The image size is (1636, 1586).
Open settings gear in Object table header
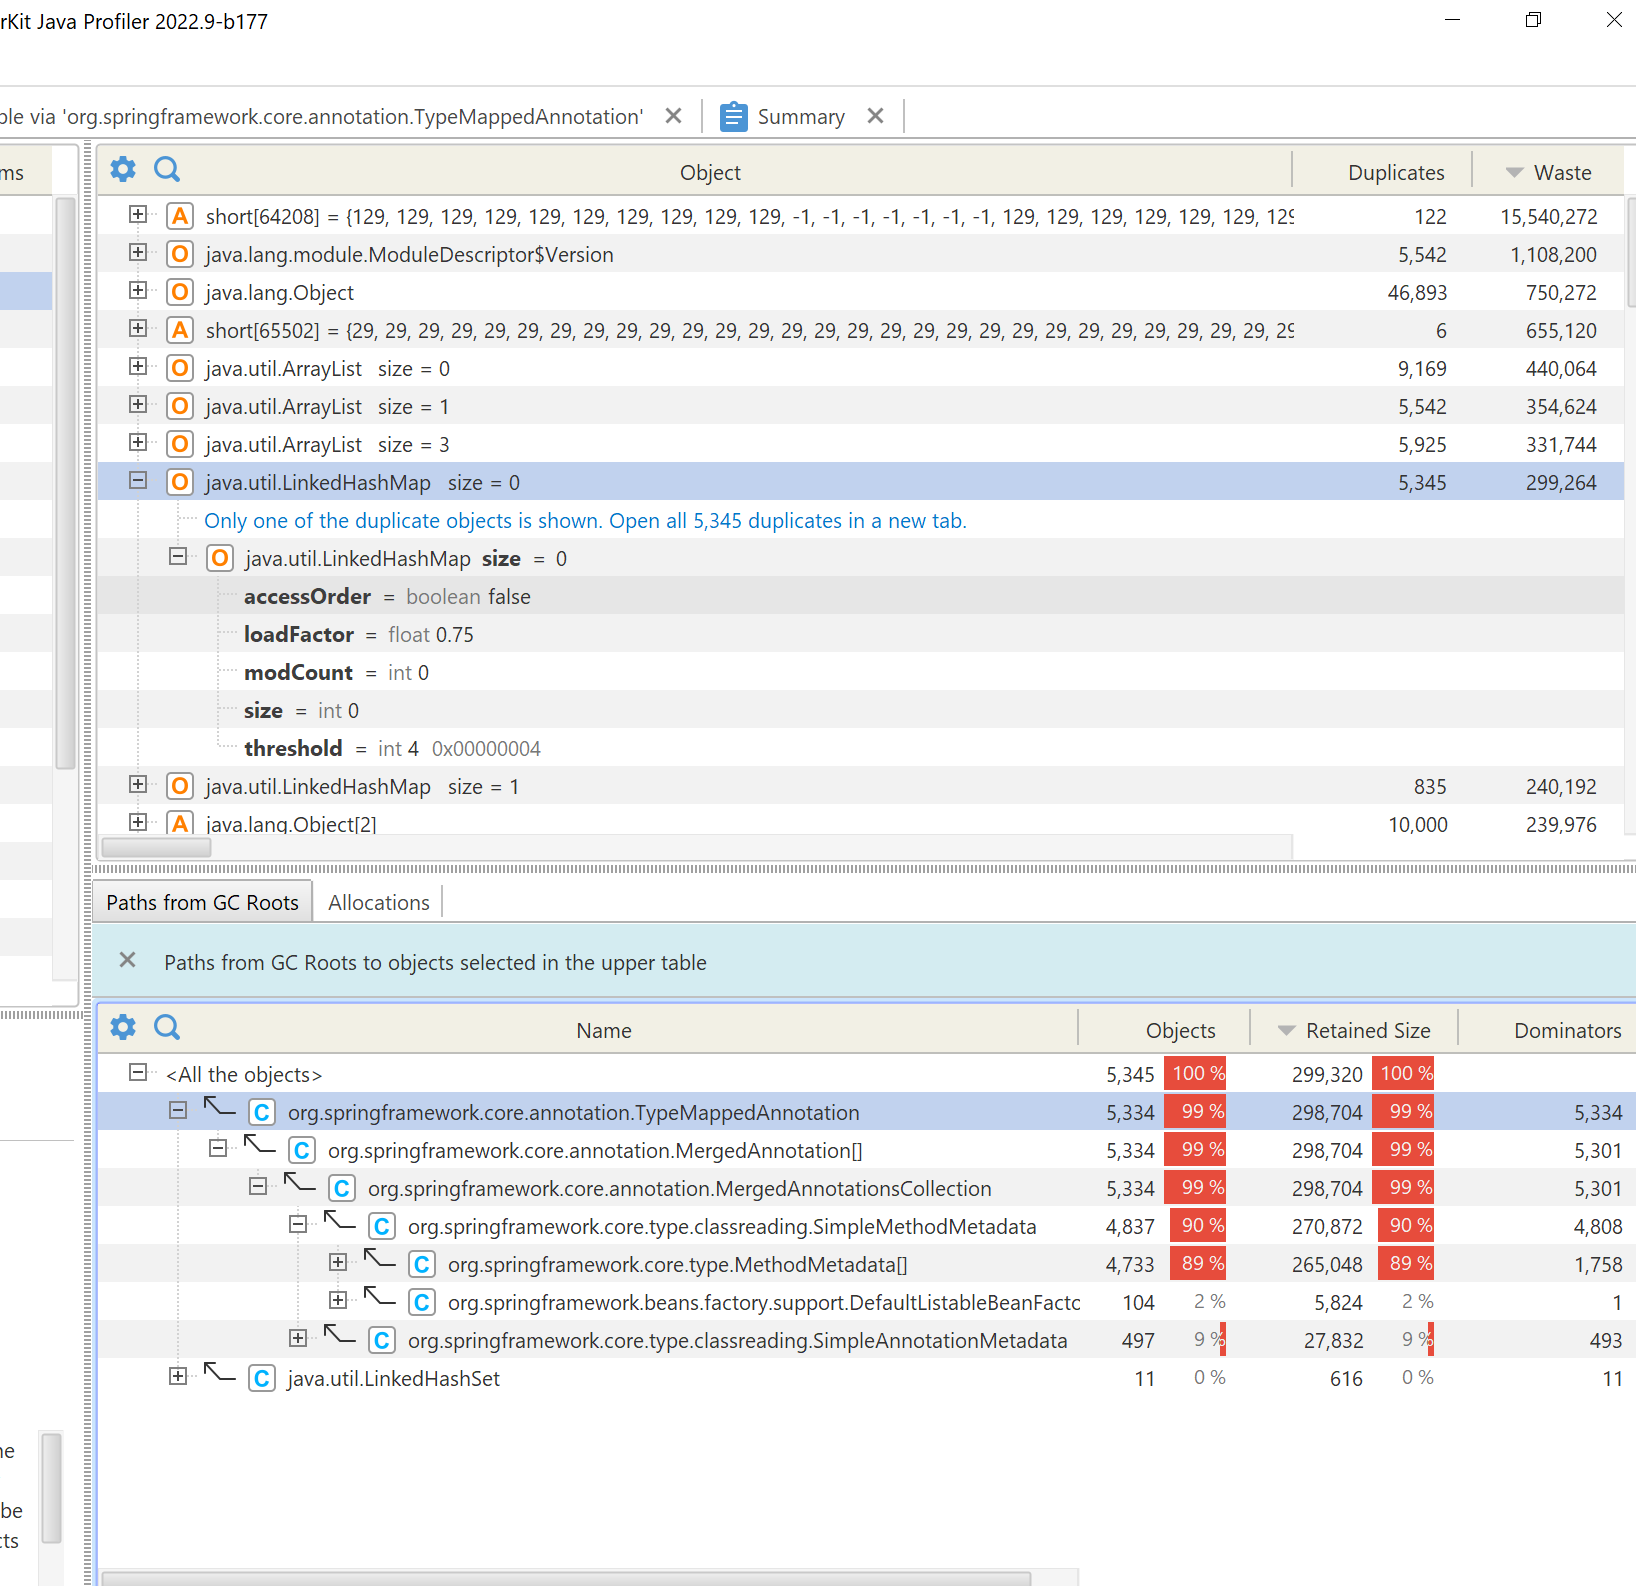(123, 169)
